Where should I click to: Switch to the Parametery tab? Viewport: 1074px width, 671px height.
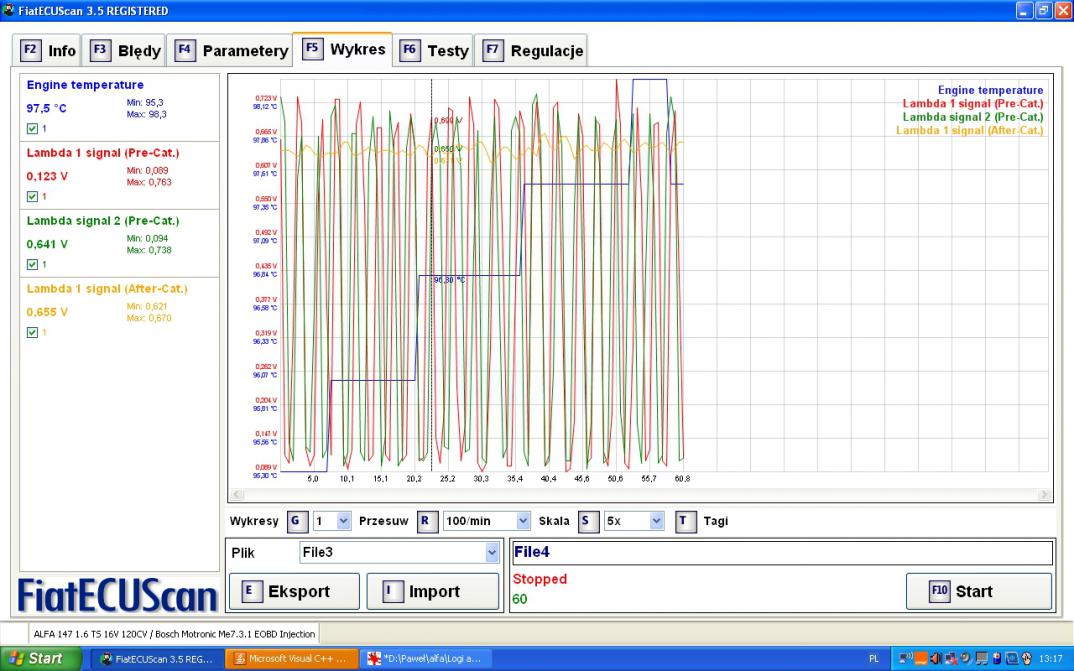click(x=245, y=50)
